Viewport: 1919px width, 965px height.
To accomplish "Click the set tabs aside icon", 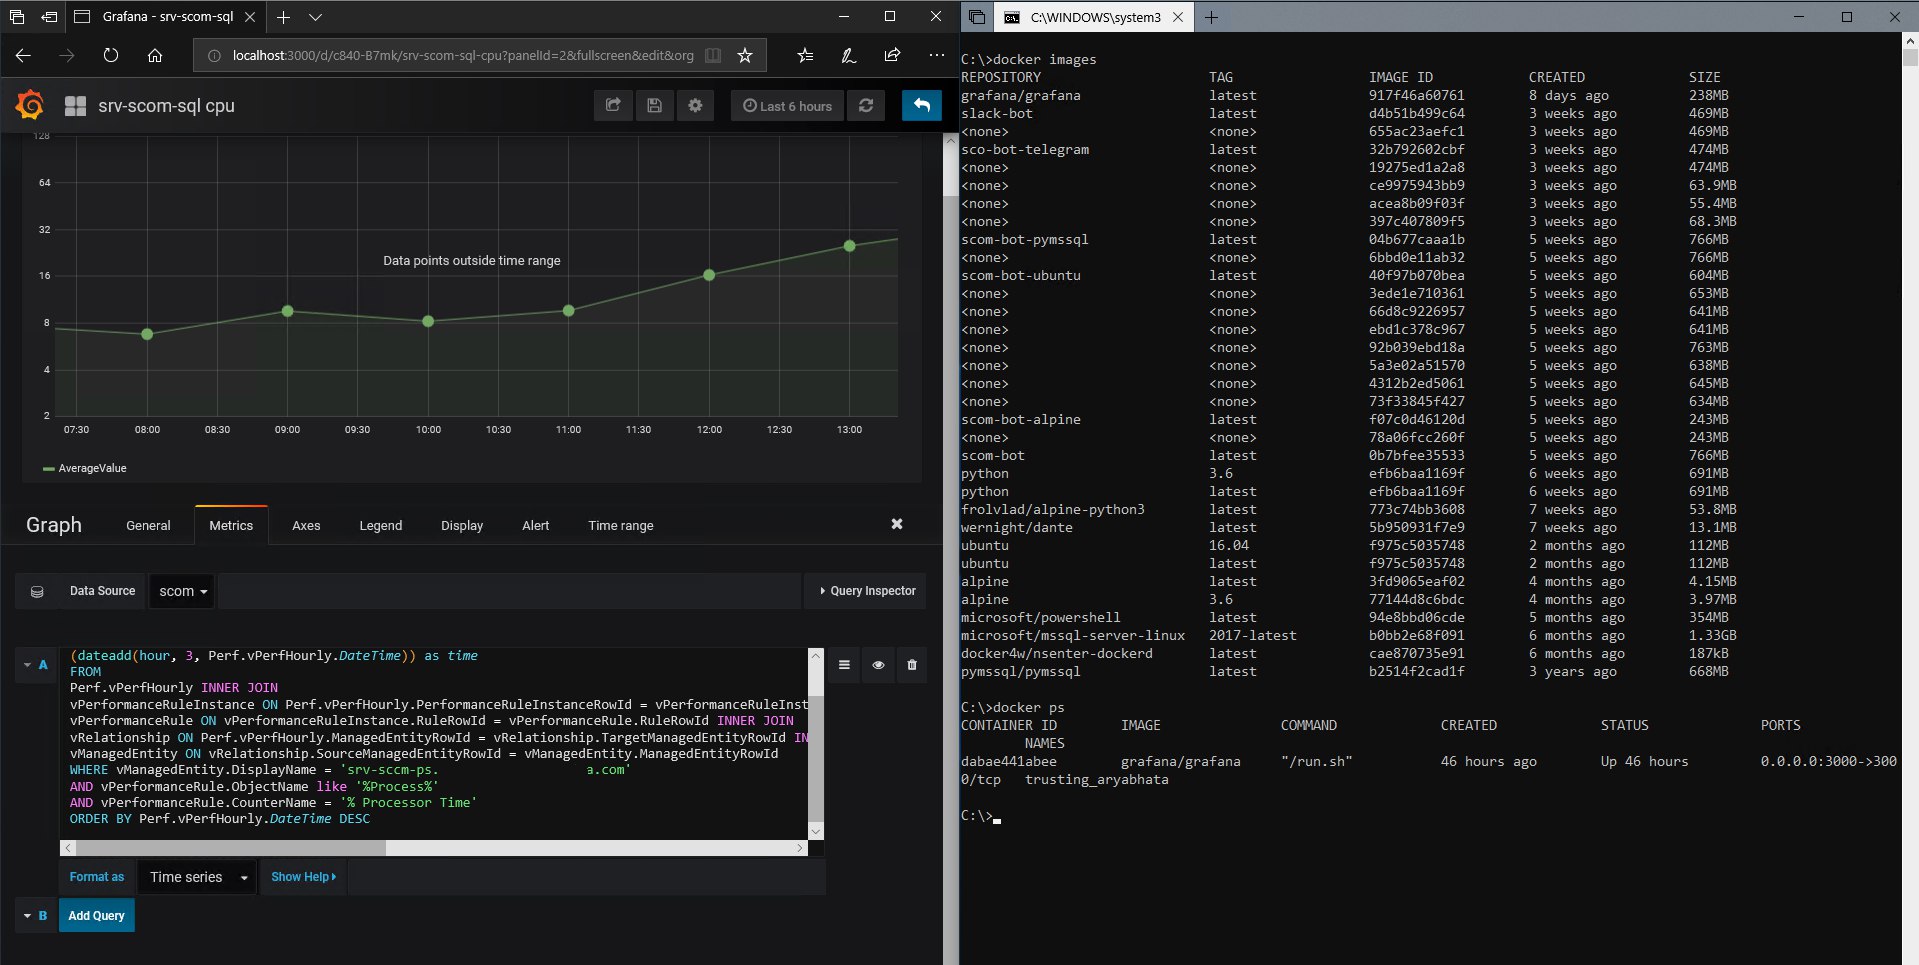I will point(48,17).
